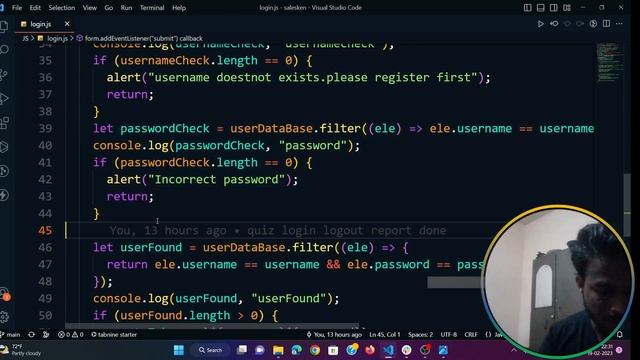The height and width of the screenshot is (360, 640).
Task: Close the login.js tab
Action: click(x=67, y=24)
